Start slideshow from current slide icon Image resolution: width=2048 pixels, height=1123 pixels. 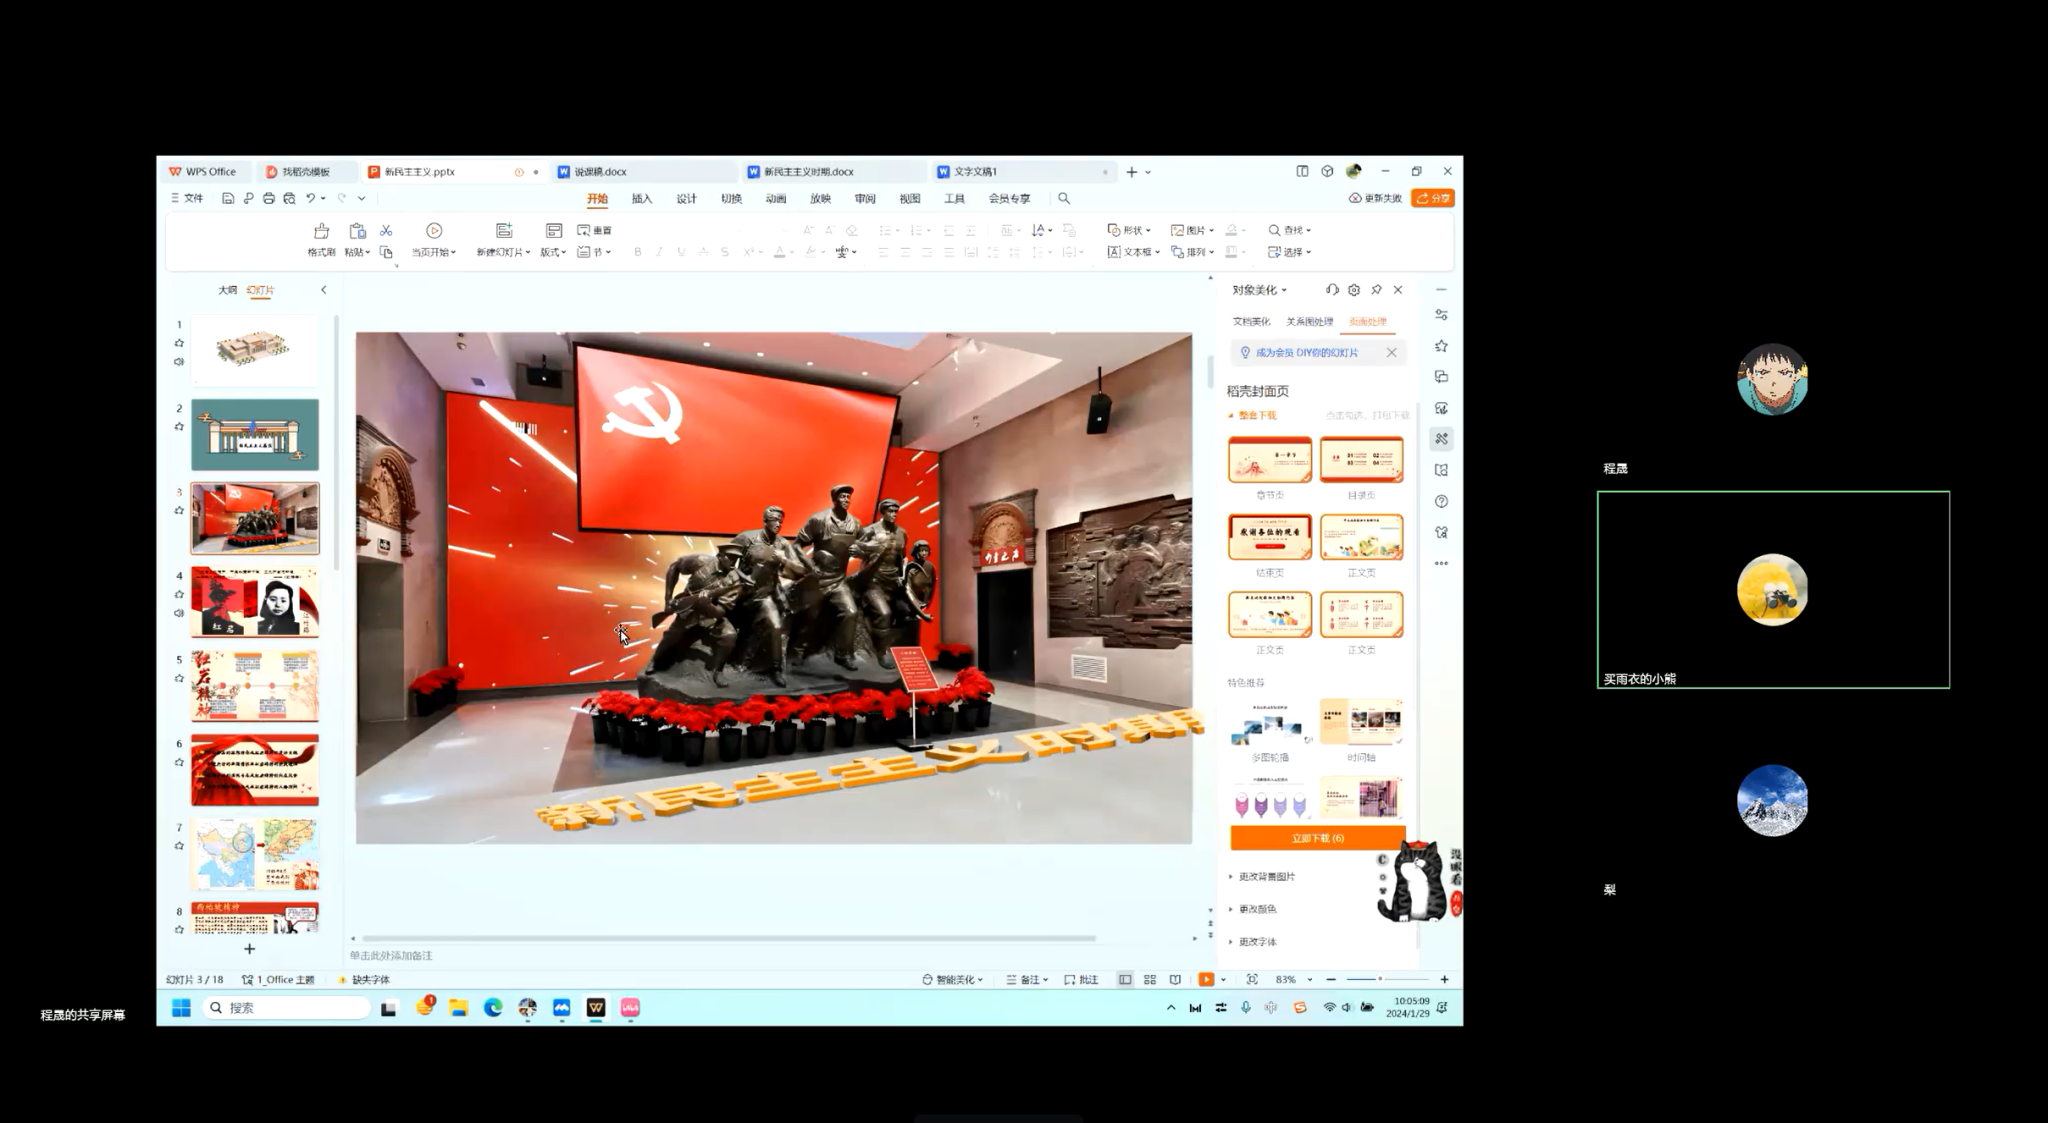point(434,231)
